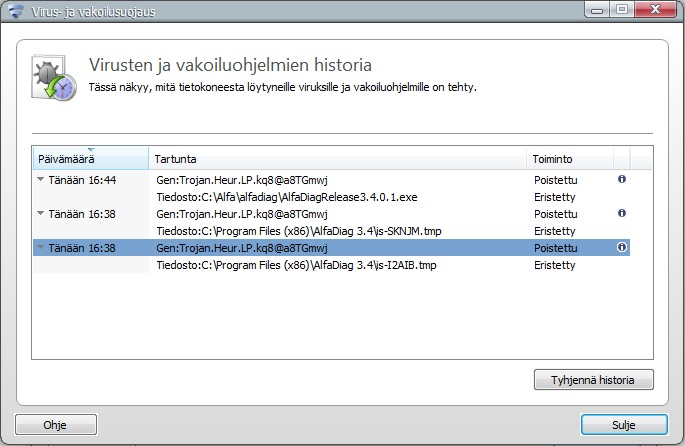
Task: Click info icon for the 16:44 detection
Action: coord(621,180)
